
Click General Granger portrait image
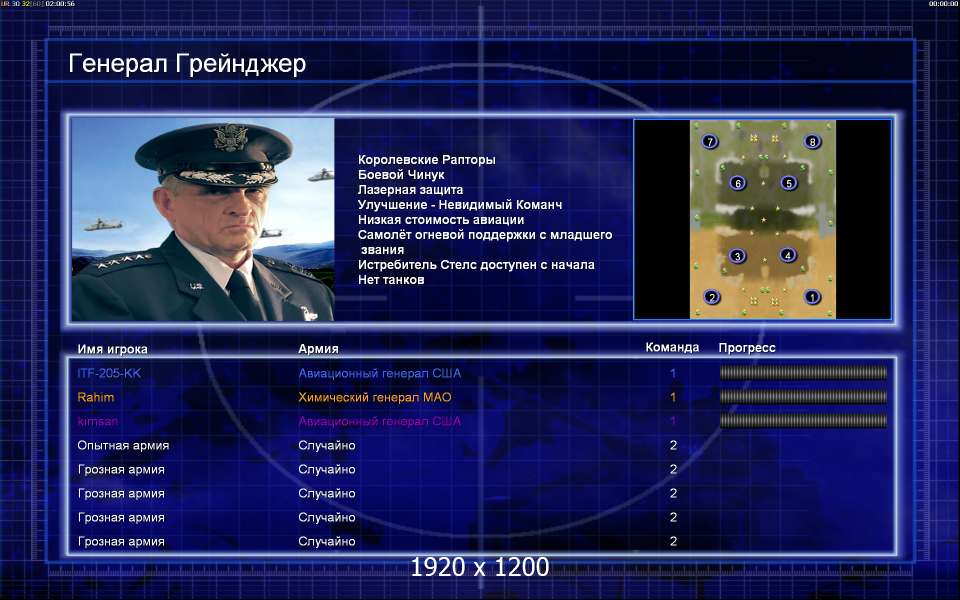coord(203,219)
